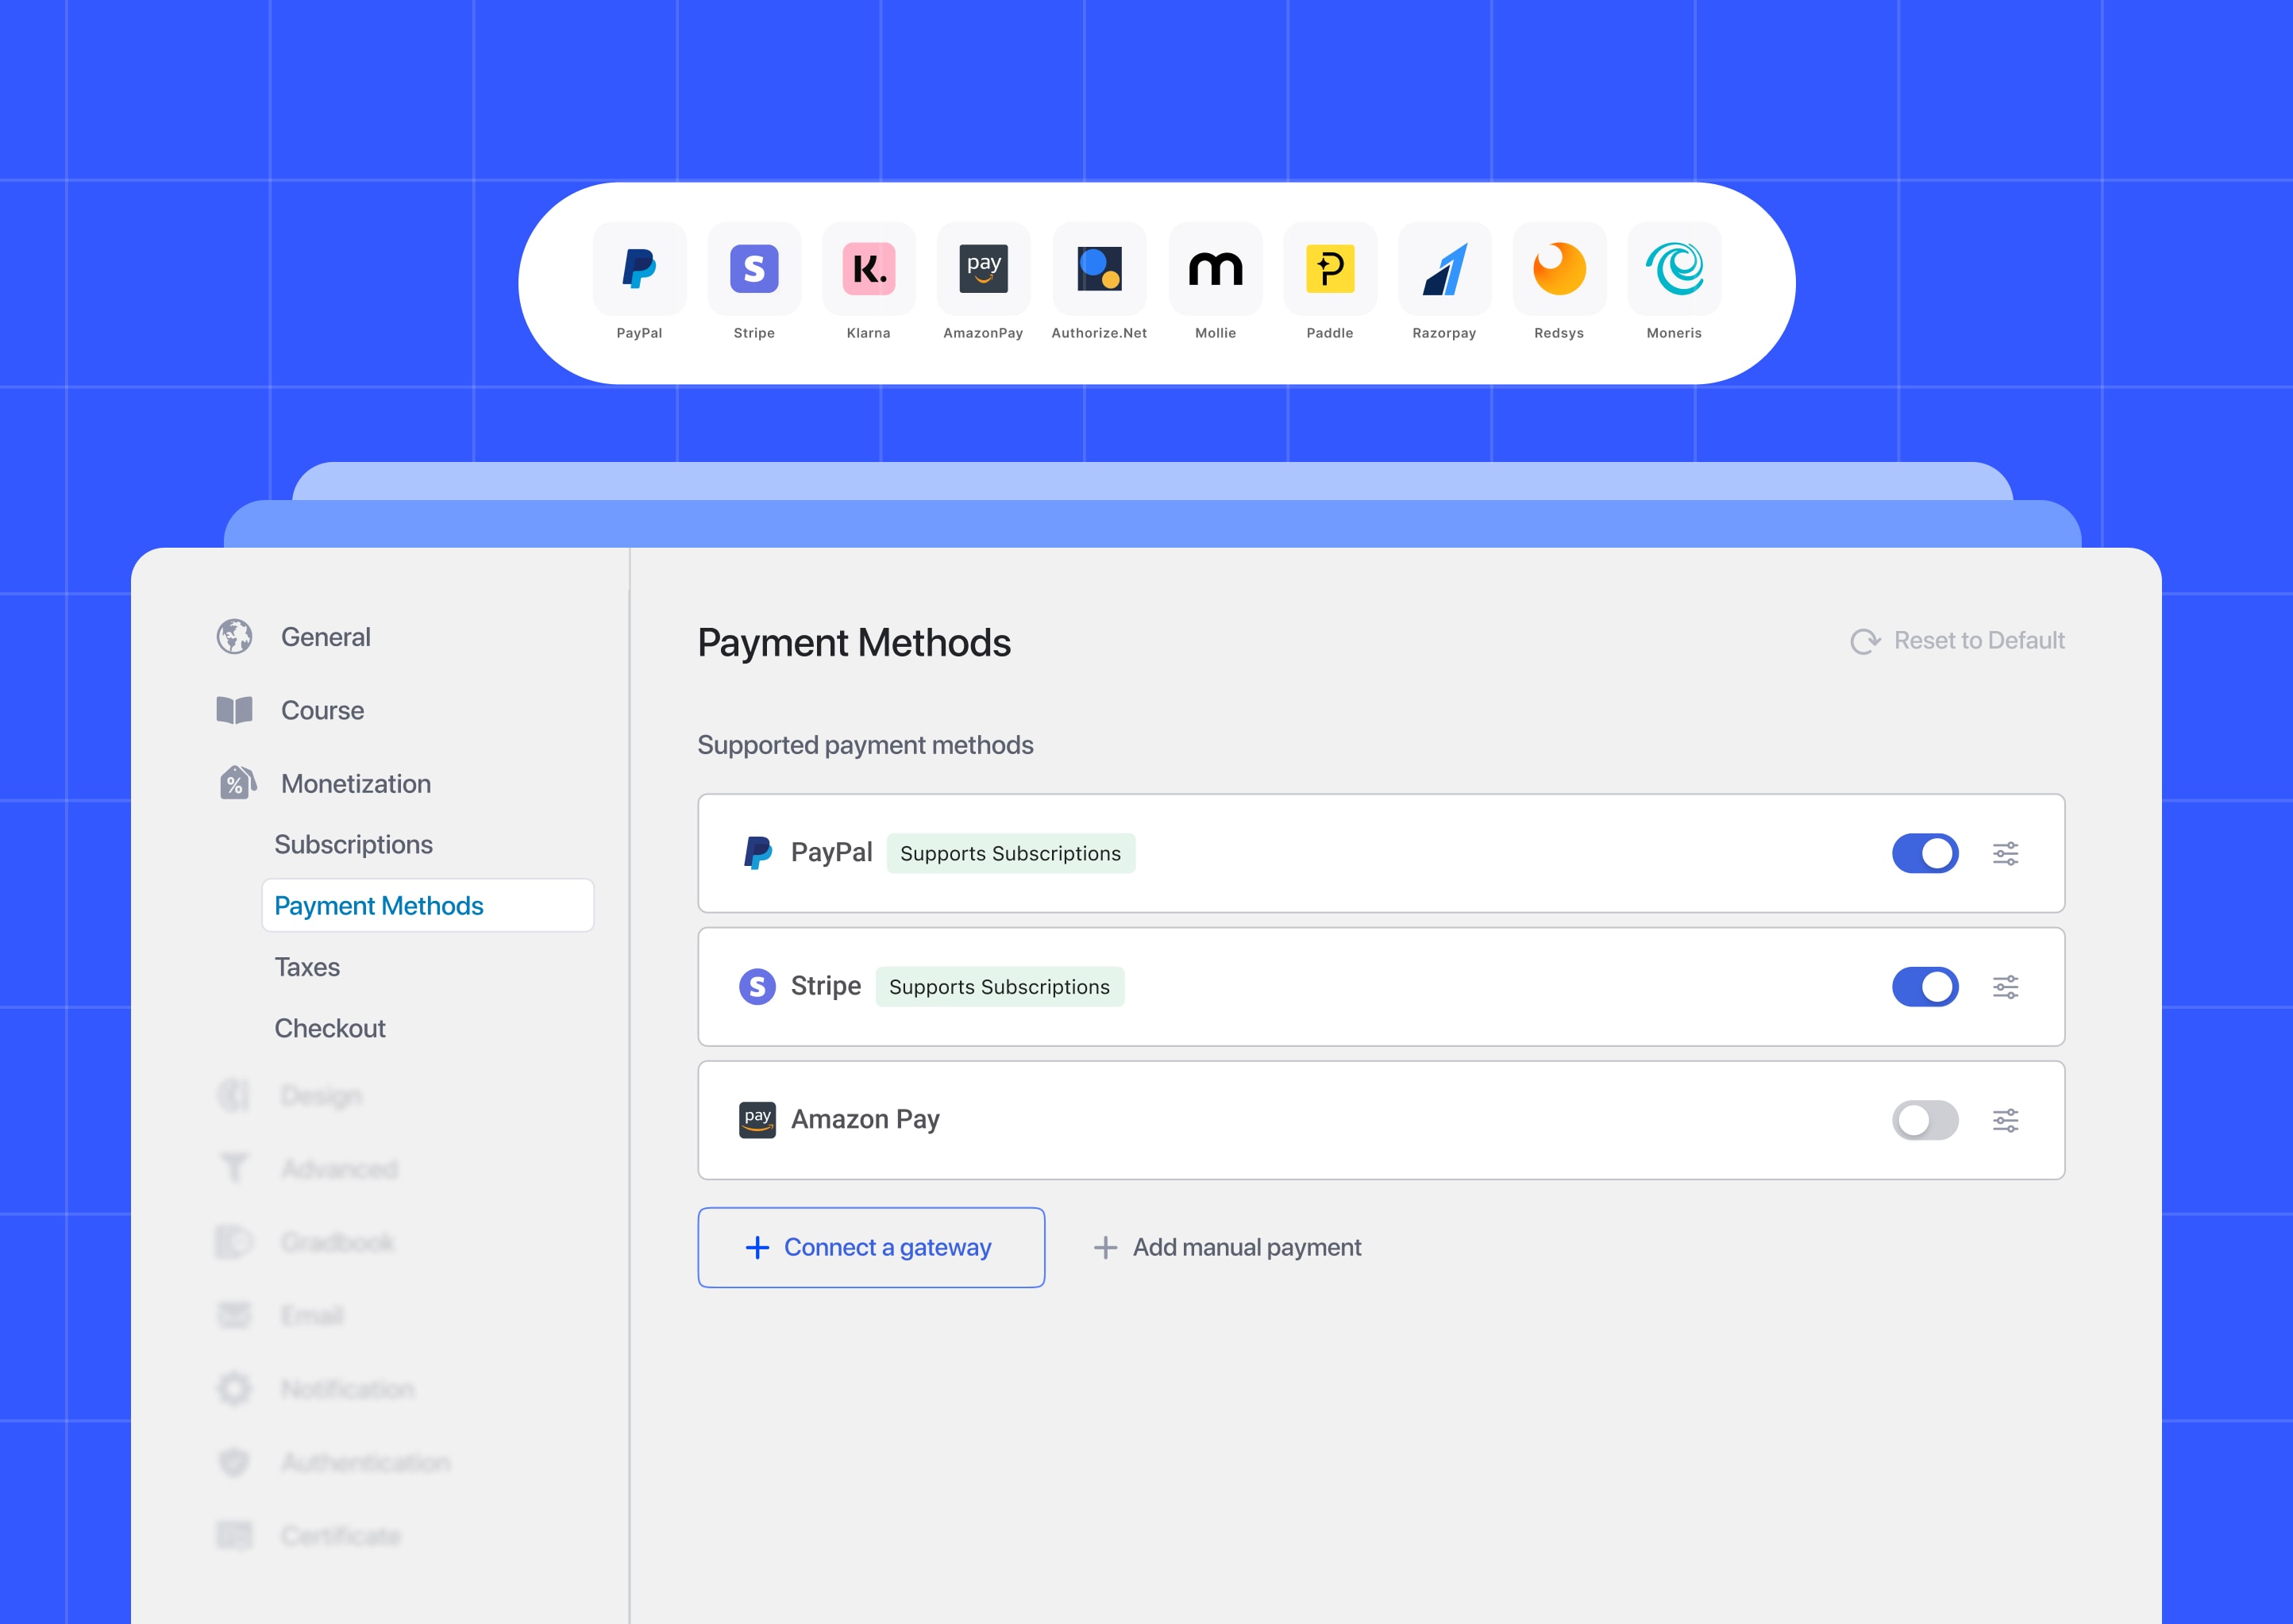Click Add manual payment
This screenshot has height=1624, width=2293.
coord(1227,1247)
